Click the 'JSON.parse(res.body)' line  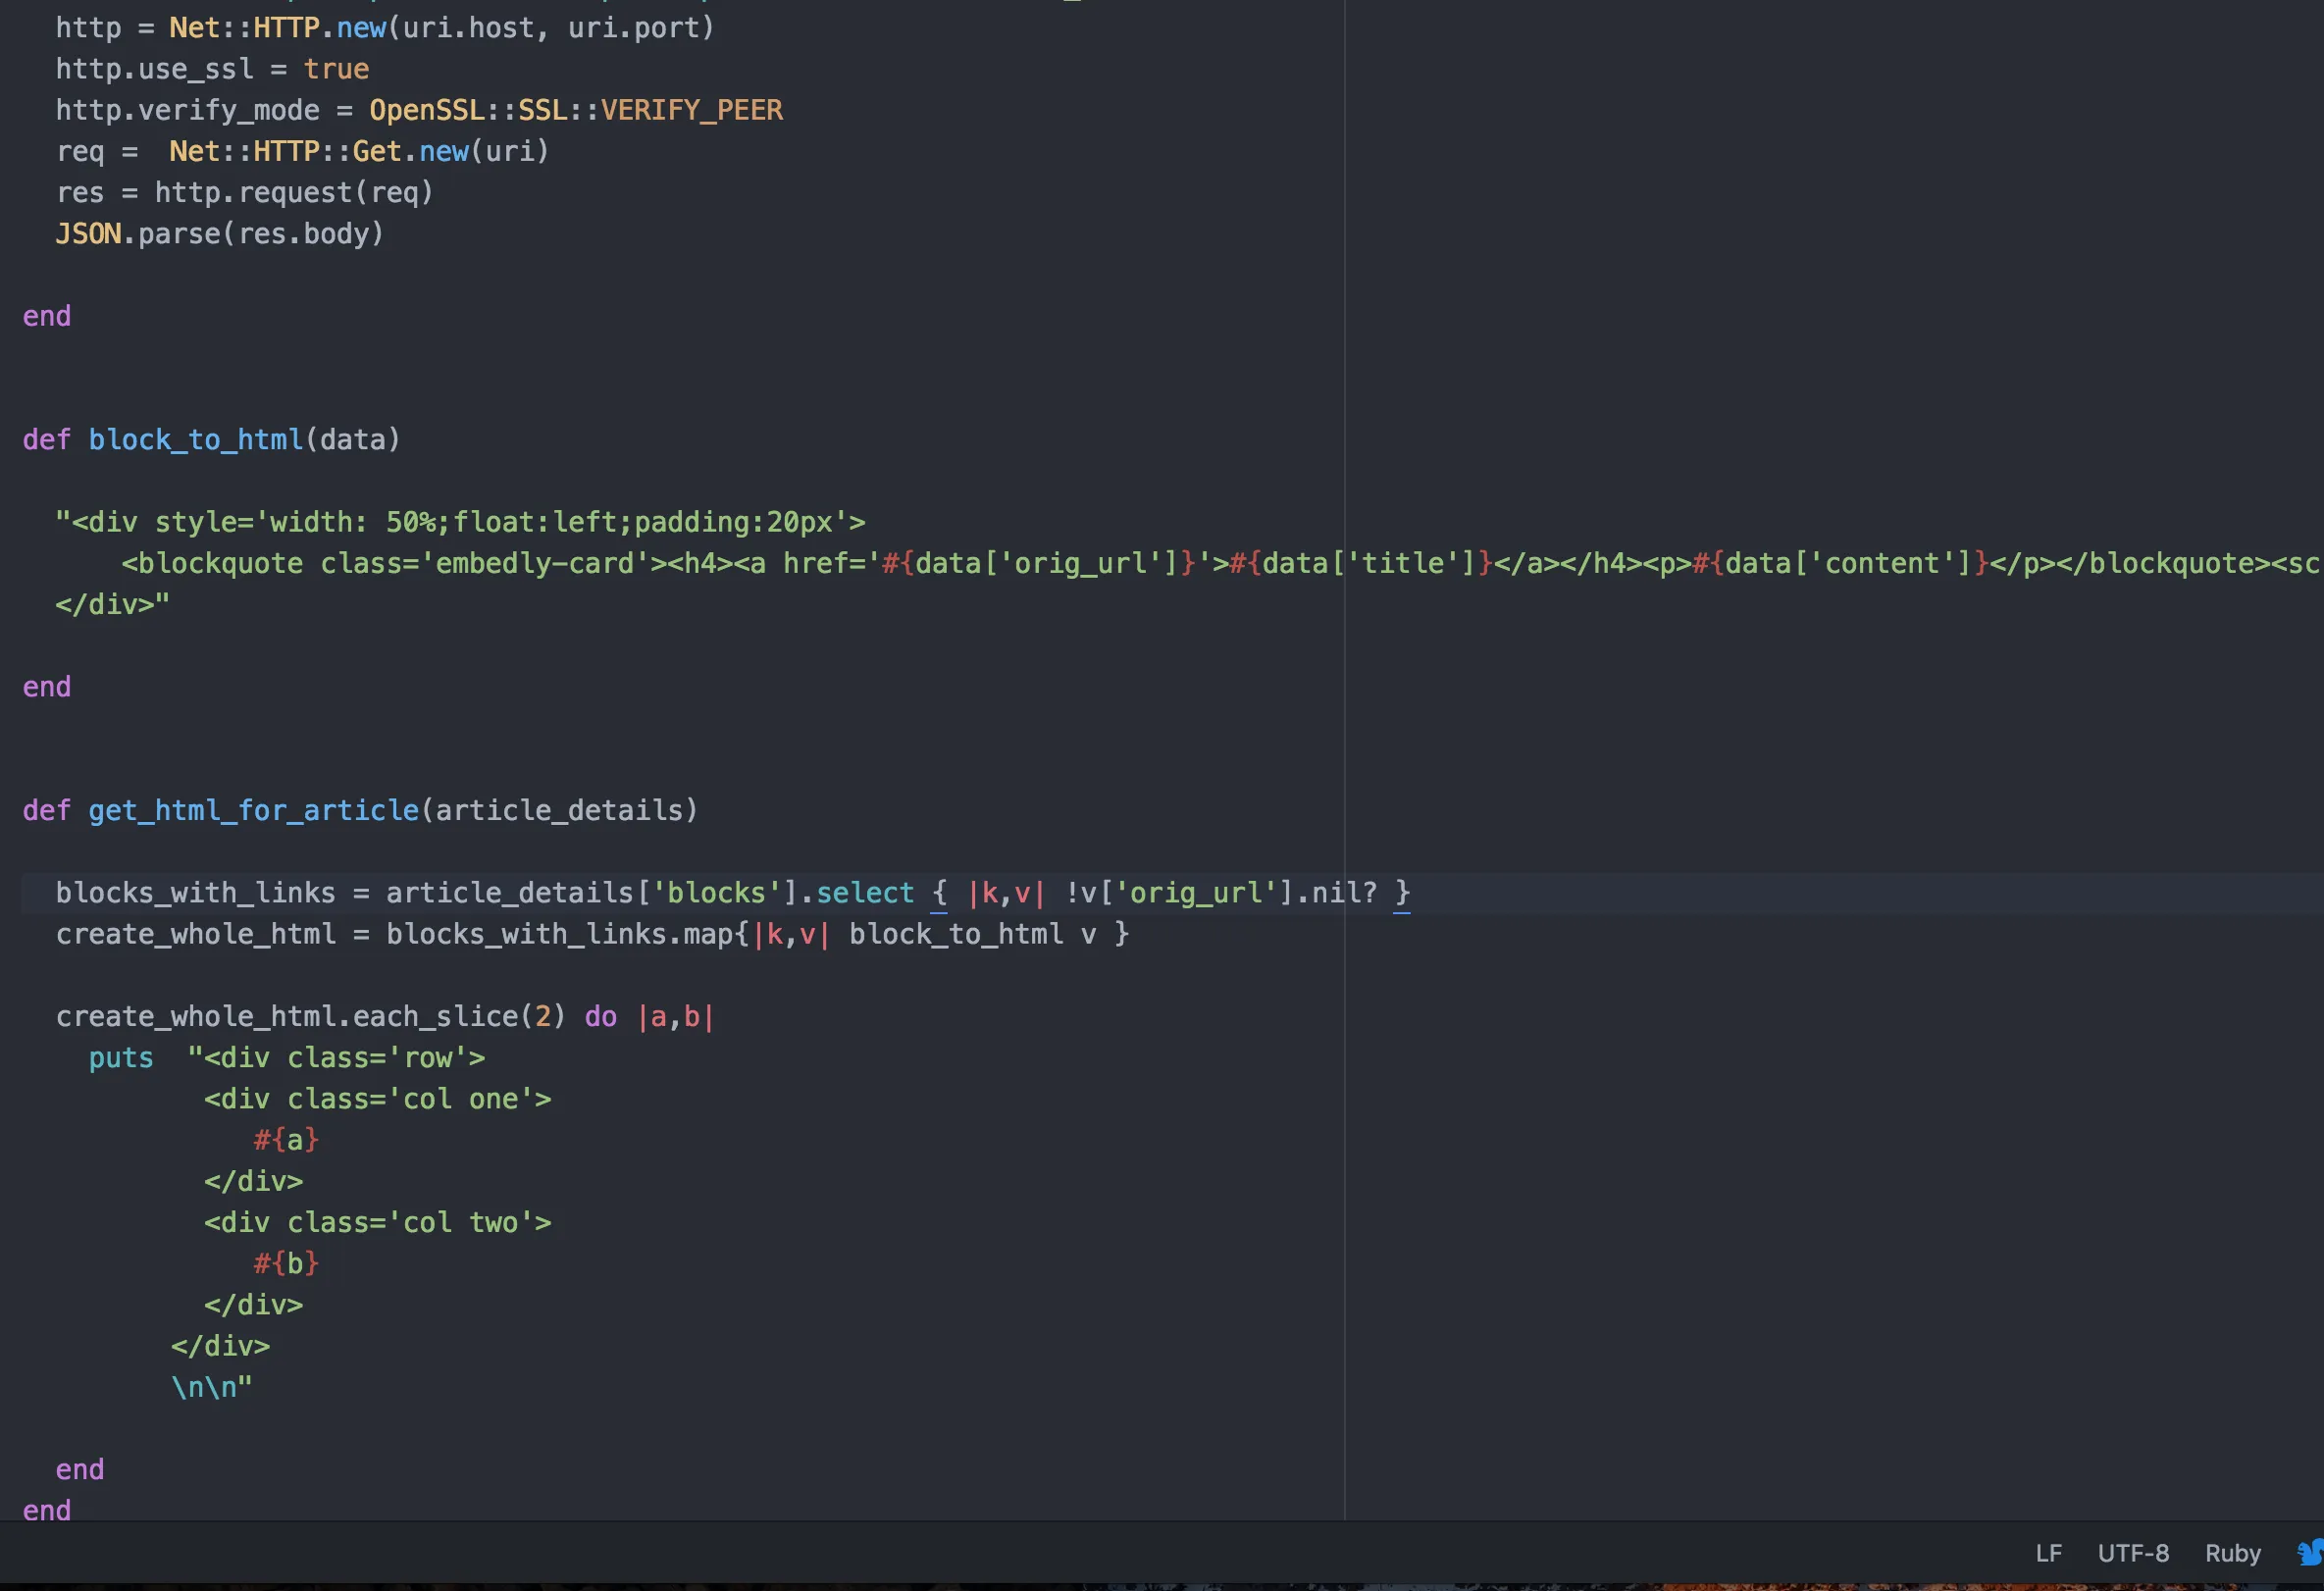[x=219, y=234]
